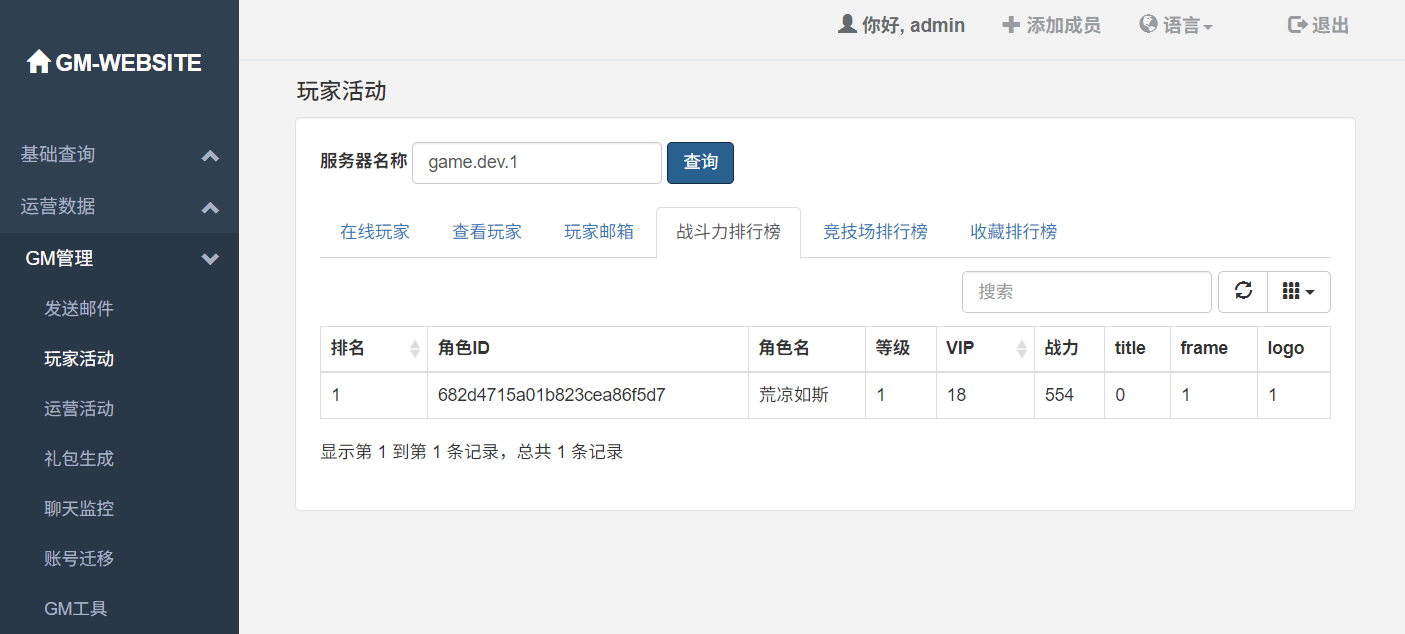Screen dimensions: 1405x634
Task: Click the logout icon beside 退出
Action: 1297,25
